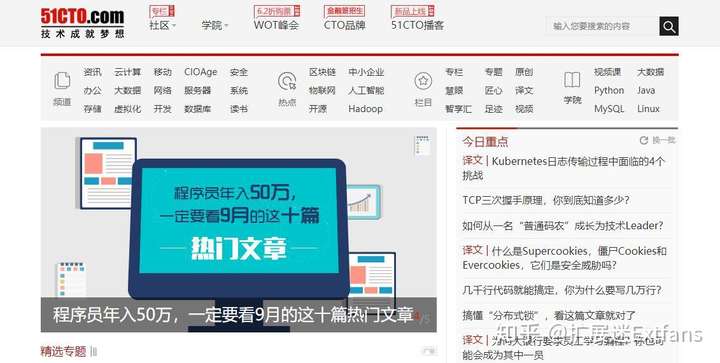Screen dimensions: 720x363
Task: Open 大数据 in the 频道 section
Action: (128, 90)
